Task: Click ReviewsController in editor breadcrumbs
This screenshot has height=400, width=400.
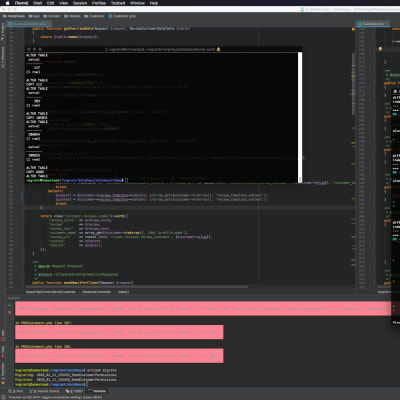Action: (x=97, y=292)
